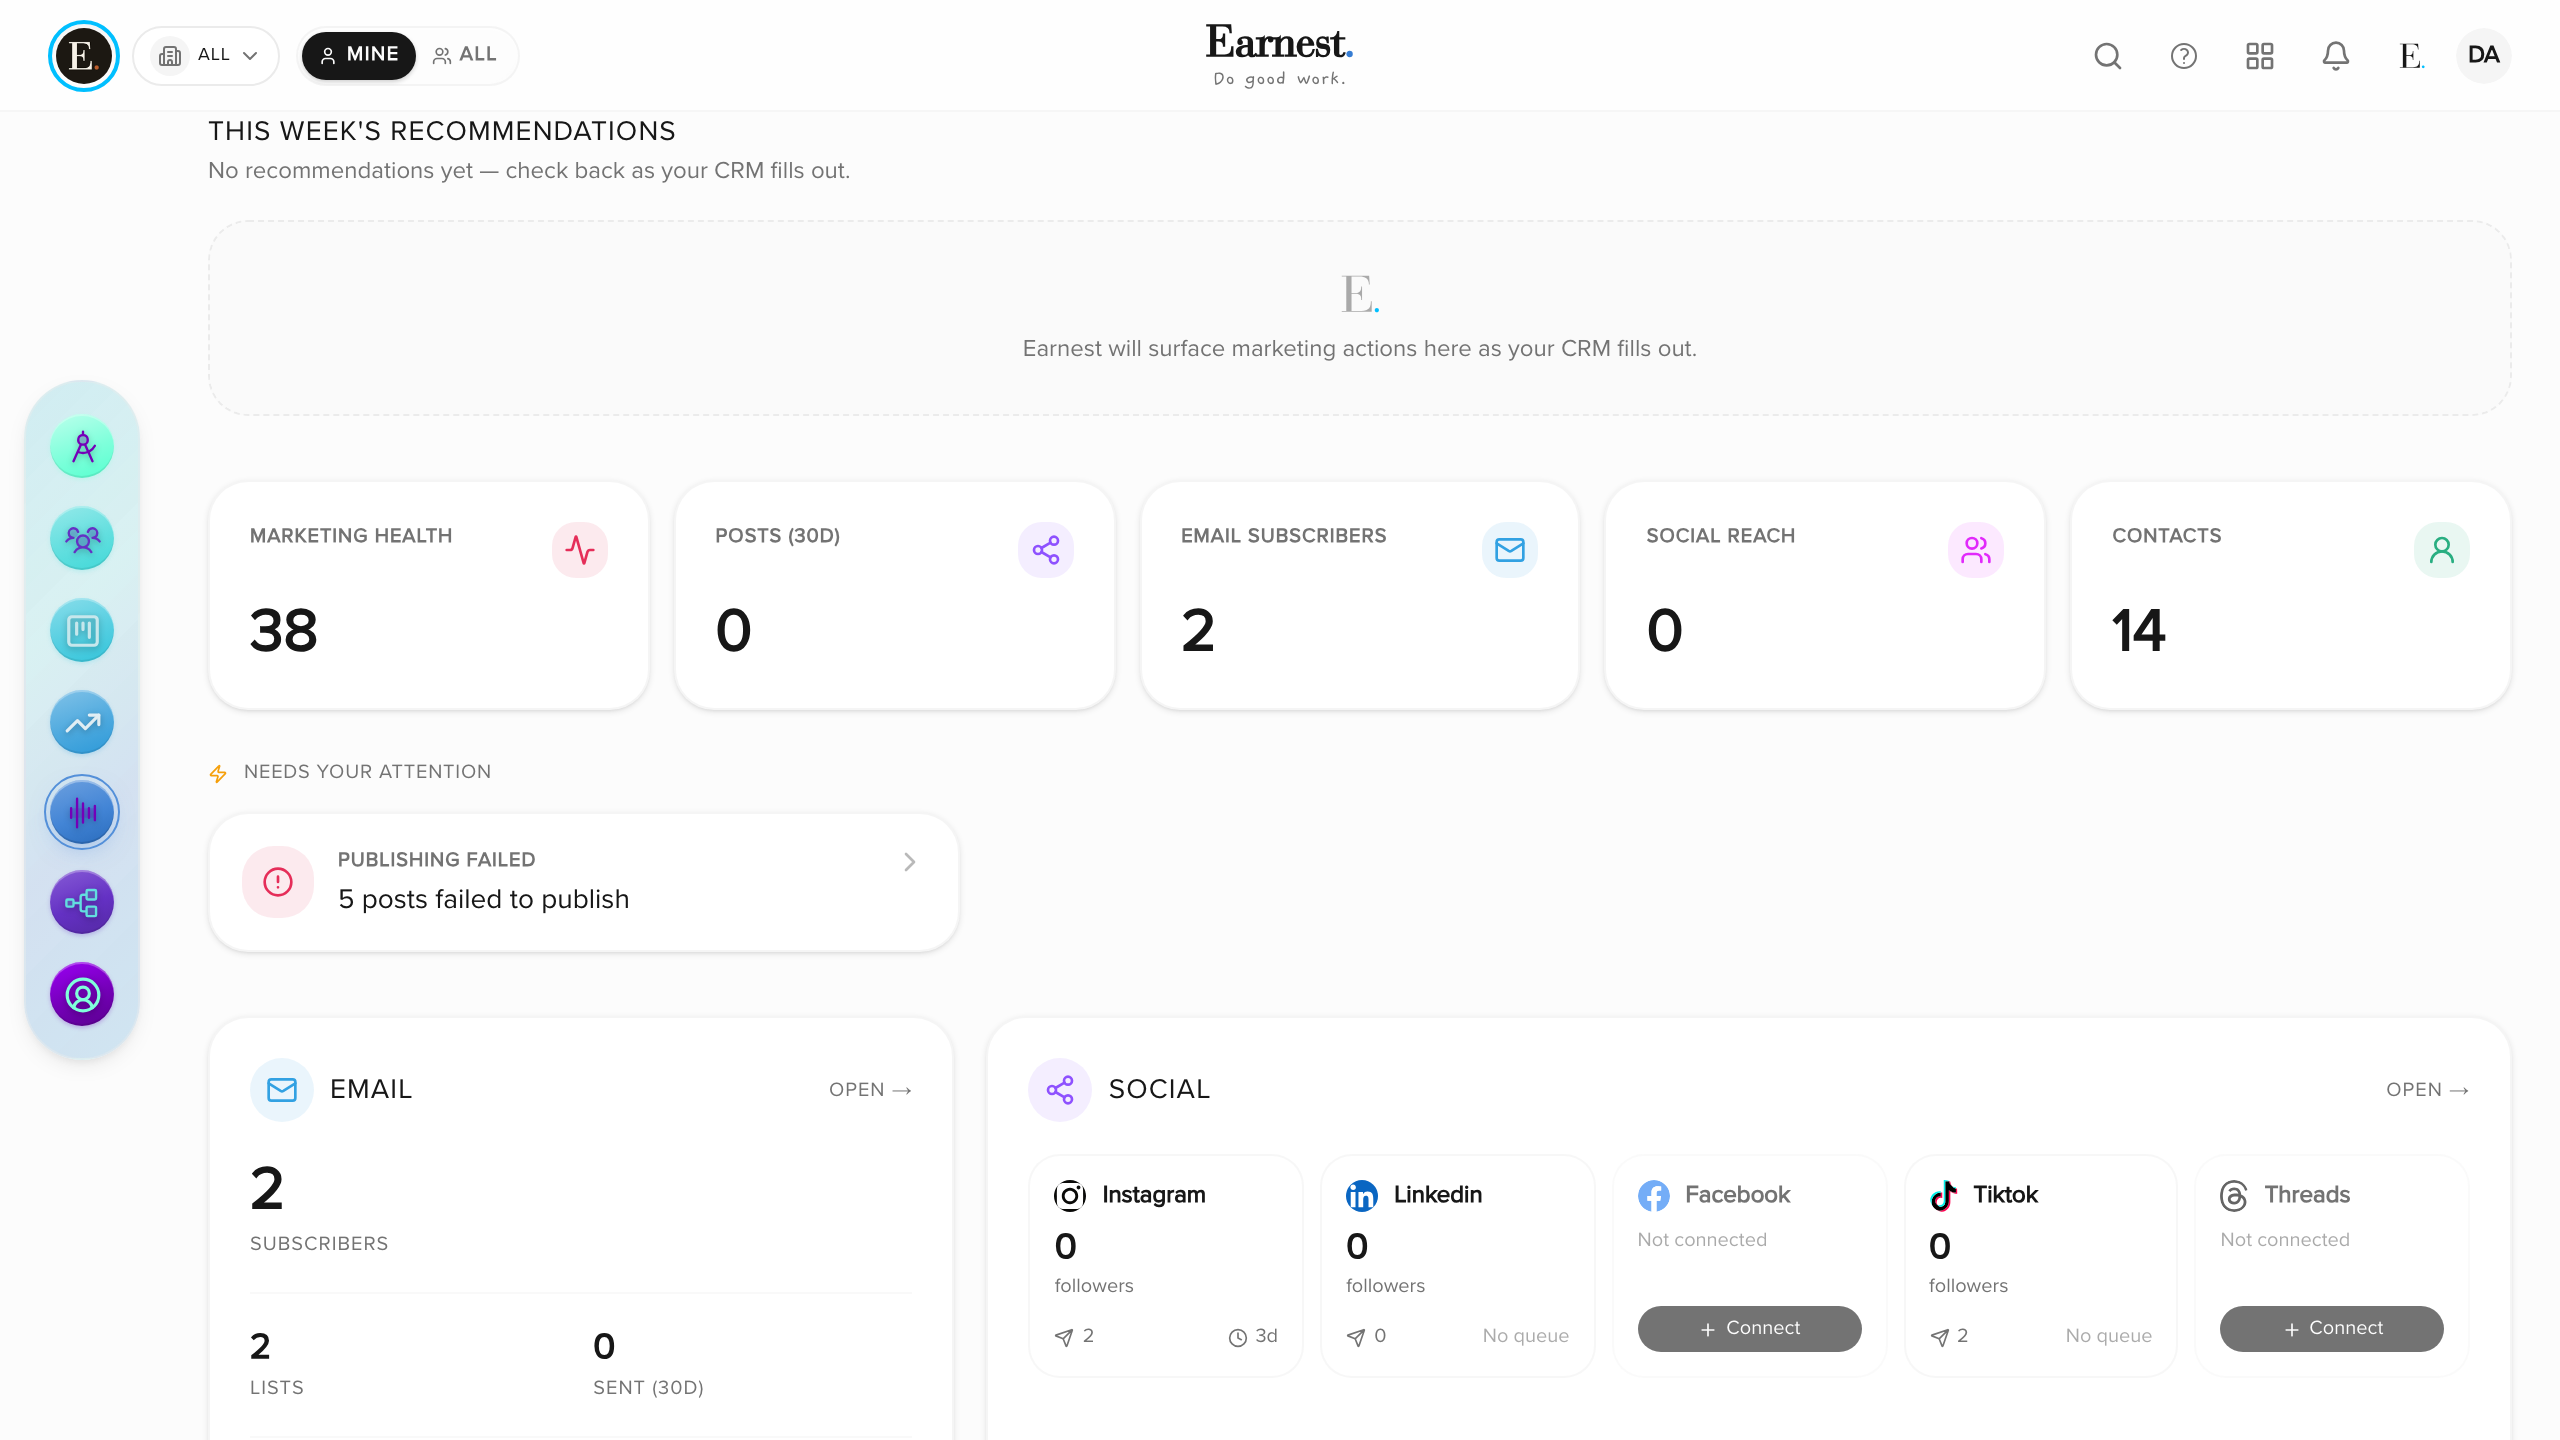The height and width of the screenshot is (1440, 2560).
Task: Click the Contacts person icon
Action: coord(2442,550)
